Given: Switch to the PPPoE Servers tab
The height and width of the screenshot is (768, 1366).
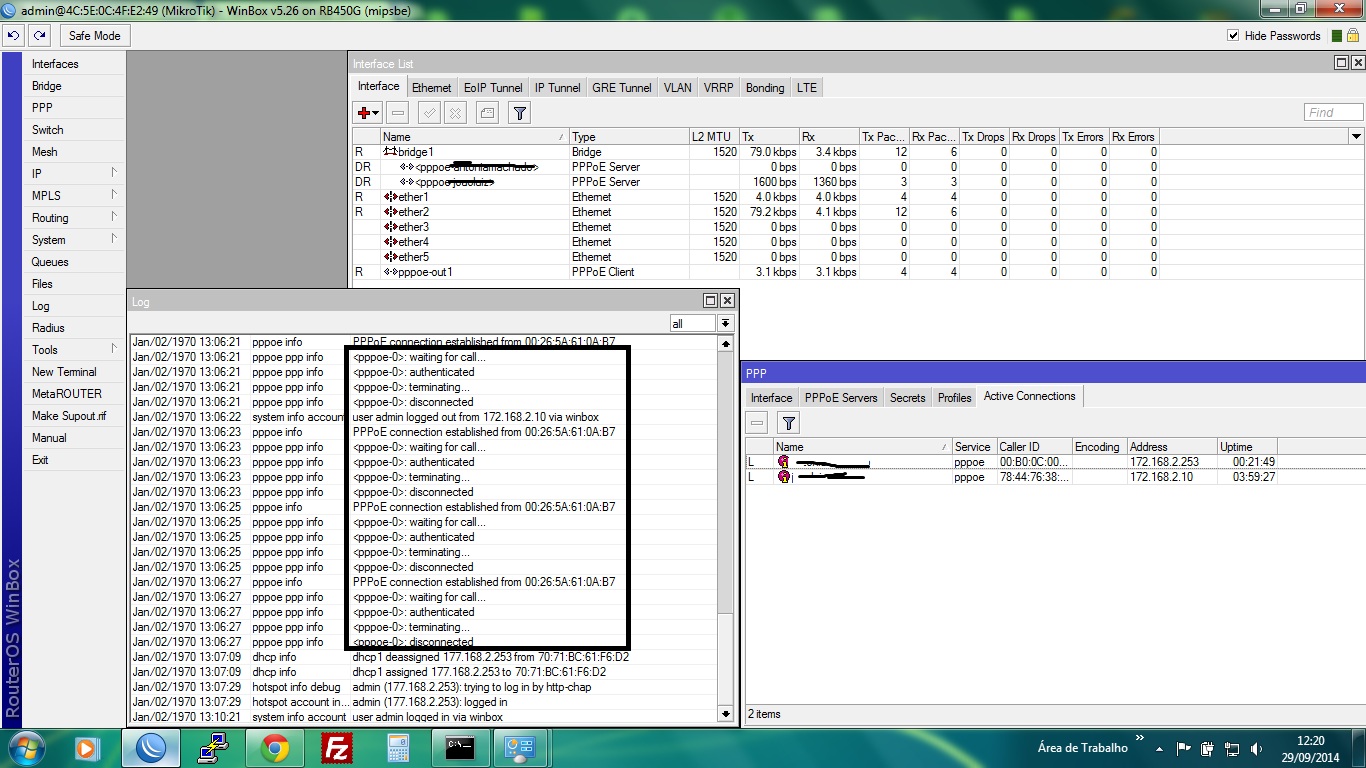Looking at the screenshot, I should click(x=840, y=398).
